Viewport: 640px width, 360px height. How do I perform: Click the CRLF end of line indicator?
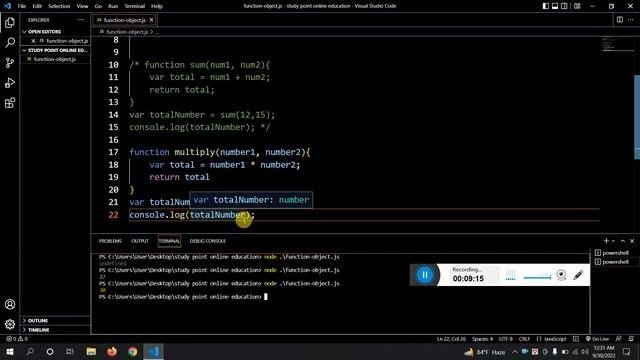524,339
